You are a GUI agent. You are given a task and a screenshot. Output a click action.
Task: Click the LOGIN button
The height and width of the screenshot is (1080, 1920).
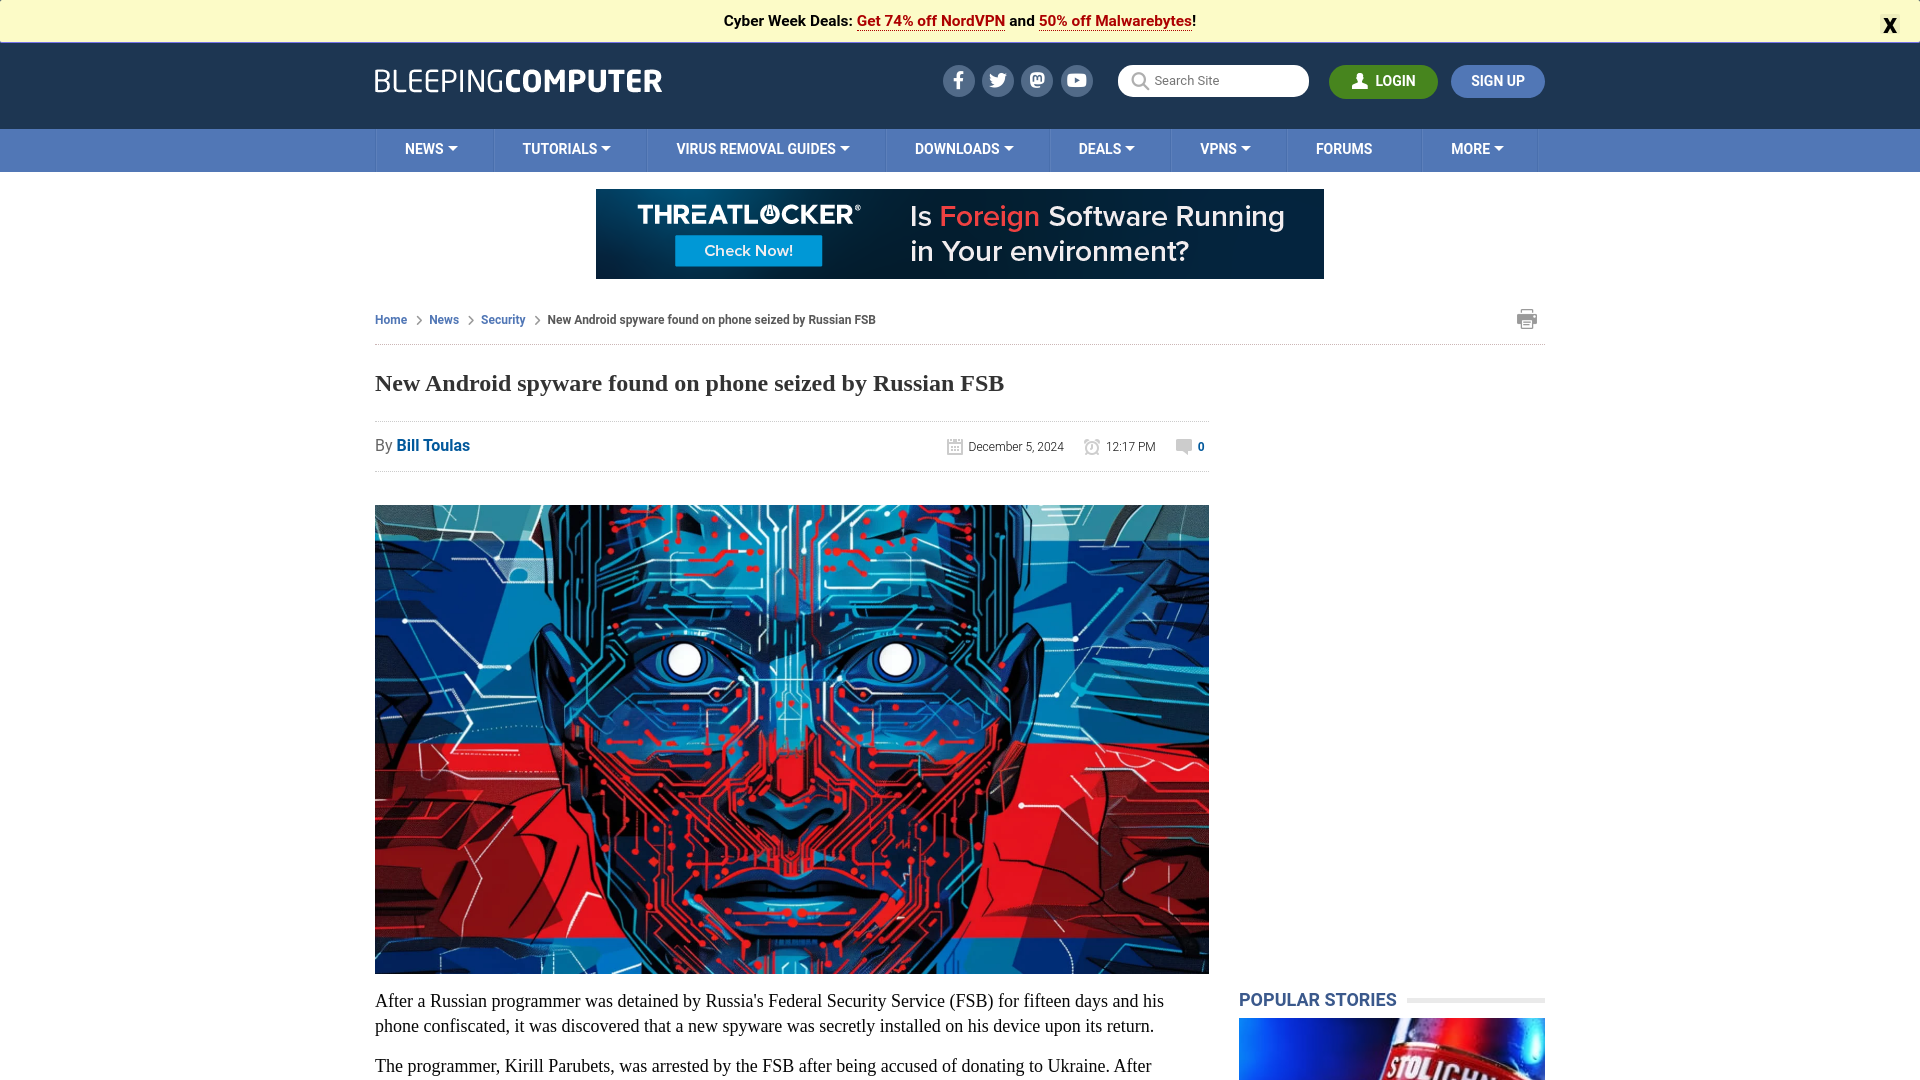click(x=1383, y=80)
